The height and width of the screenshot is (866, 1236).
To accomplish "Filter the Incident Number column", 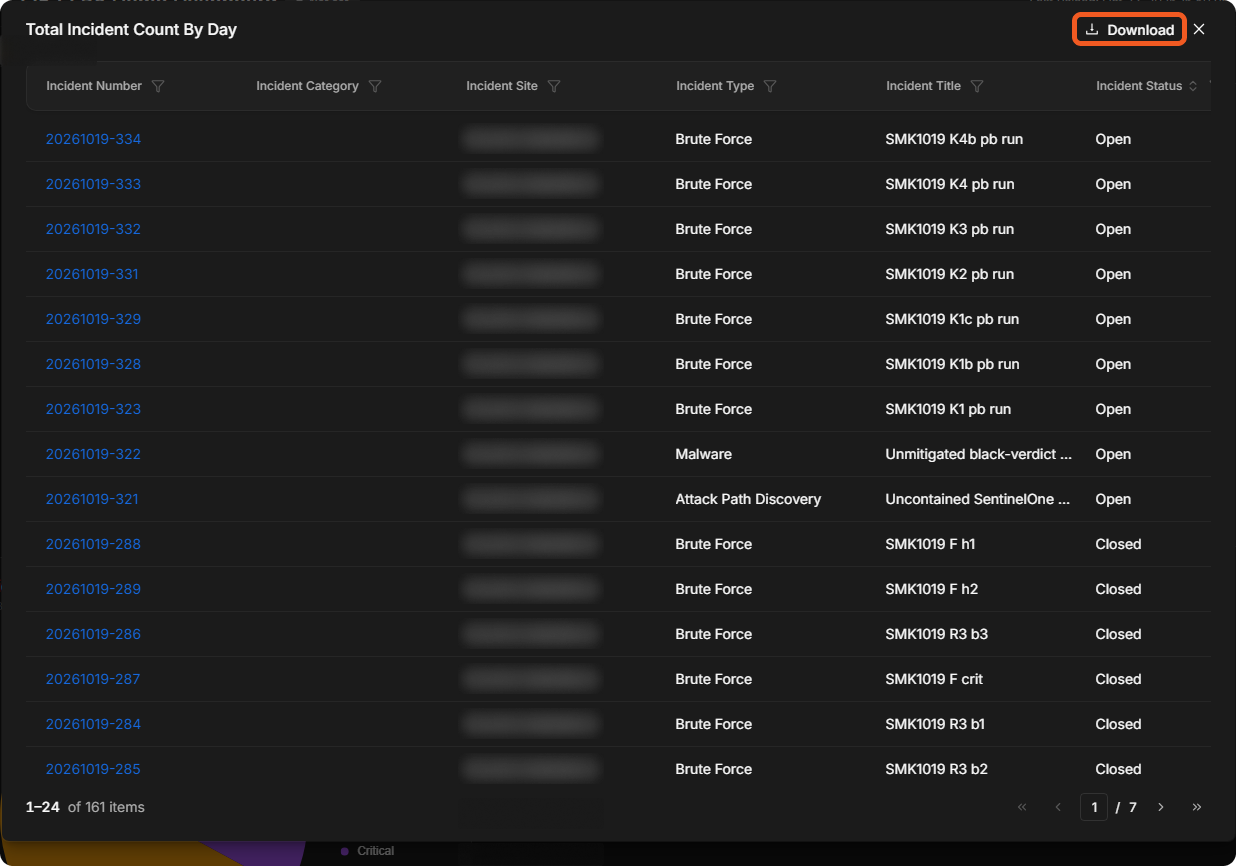I will tap(158, 86).
